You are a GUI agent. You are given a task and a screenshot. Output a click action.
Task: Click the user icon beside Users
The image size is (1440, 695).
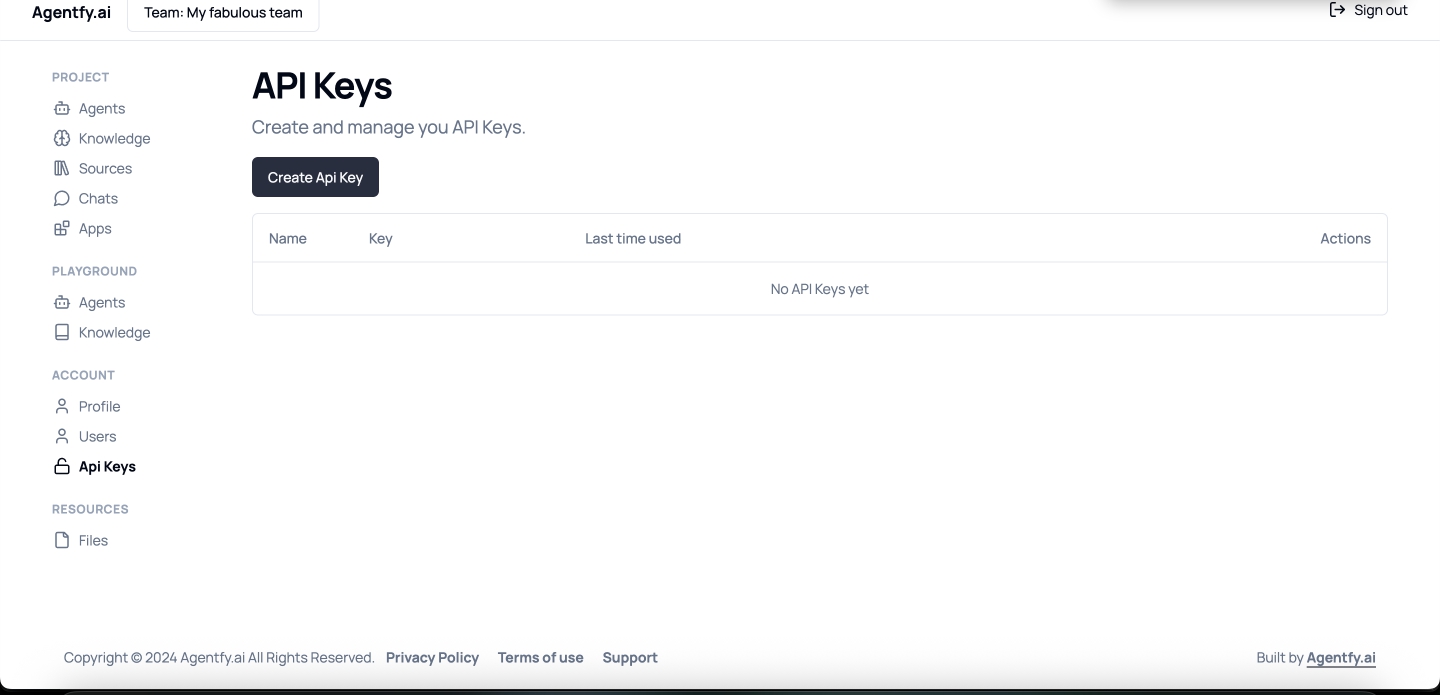tap(62, 436)
